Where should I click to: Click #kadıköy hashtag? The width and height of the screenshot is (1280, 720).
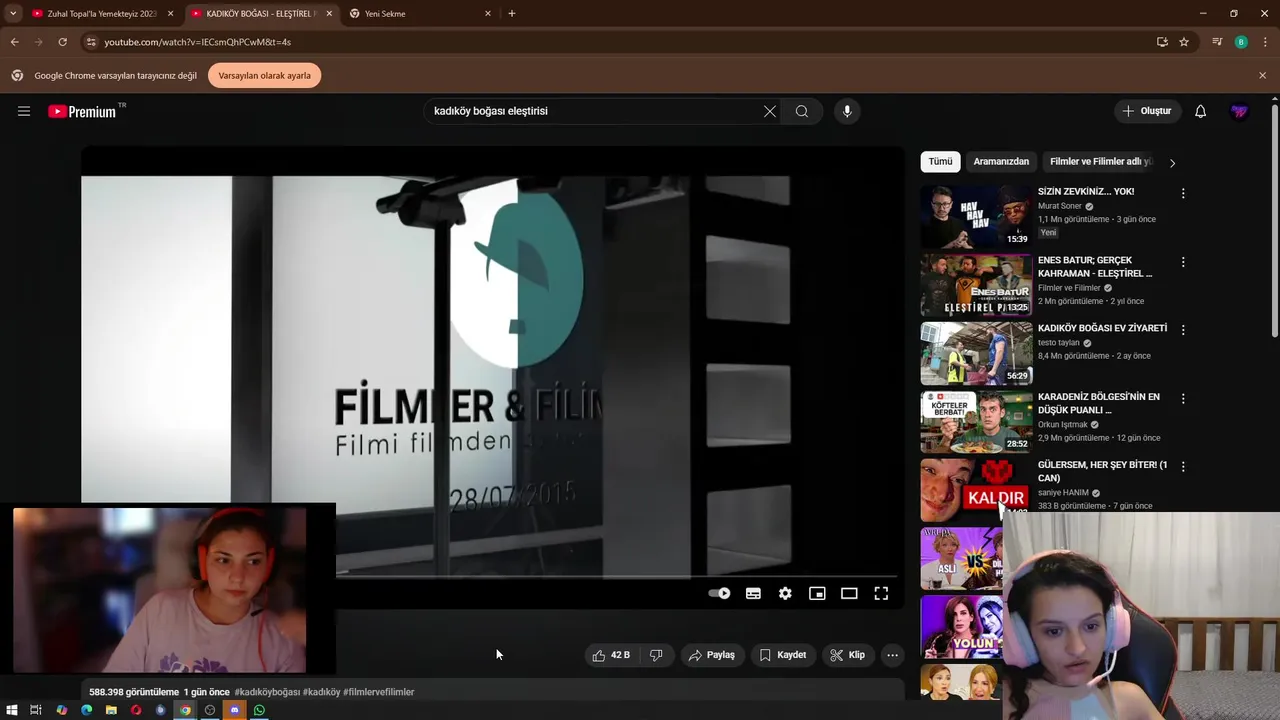click(x=321, y=692)
